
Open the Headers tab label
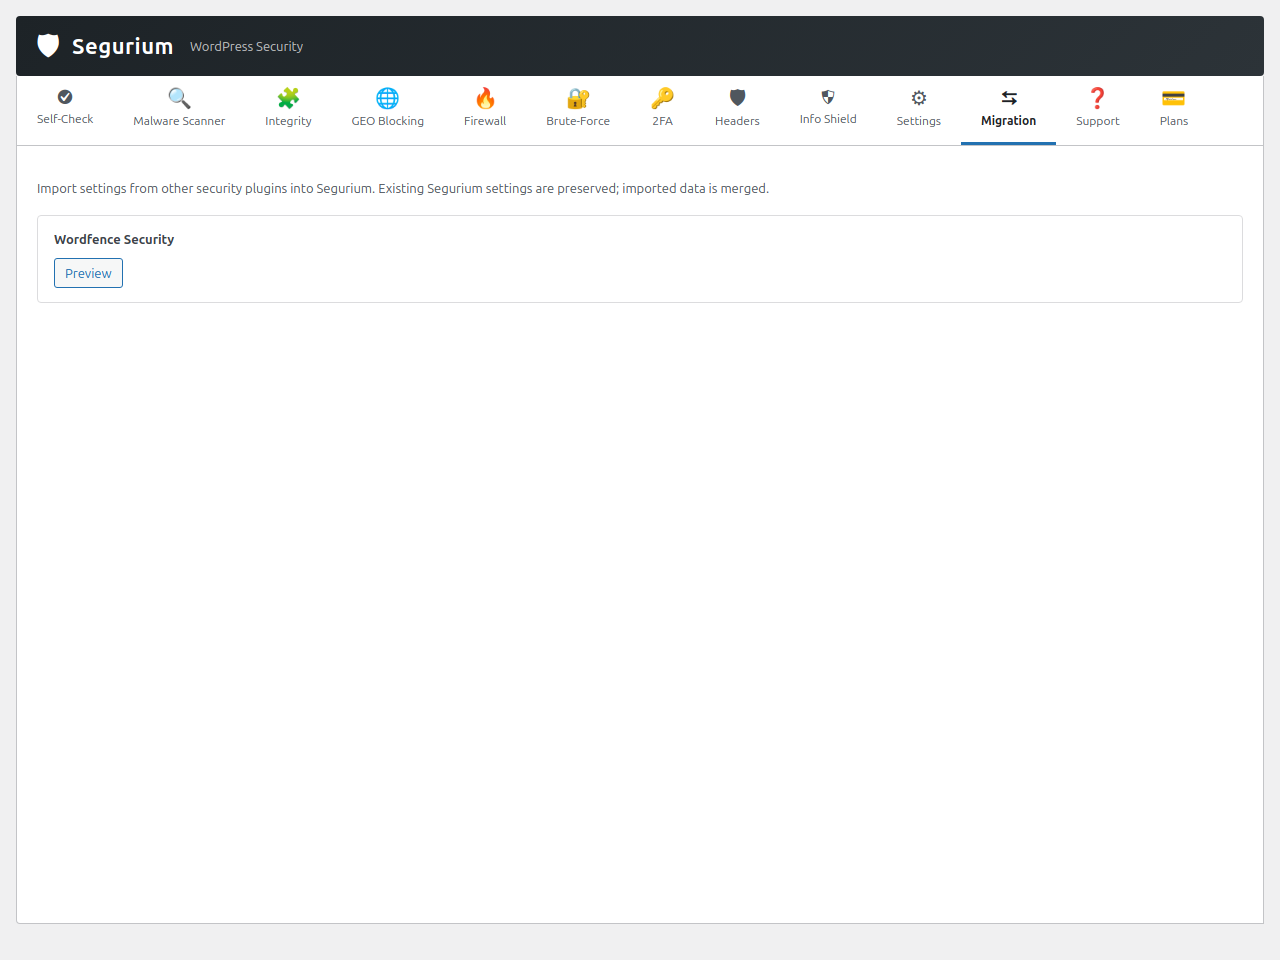737,121
